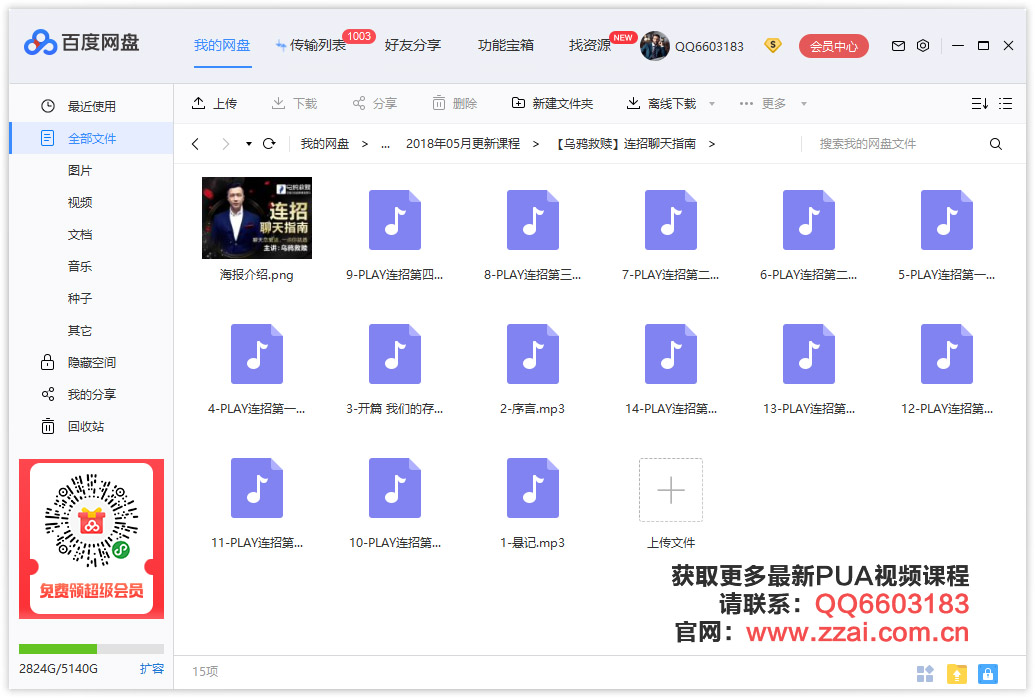The height and width of the screenshot is (698, 1035).
Task: Click the QQ6603183 user avatar
Action: 655,46
